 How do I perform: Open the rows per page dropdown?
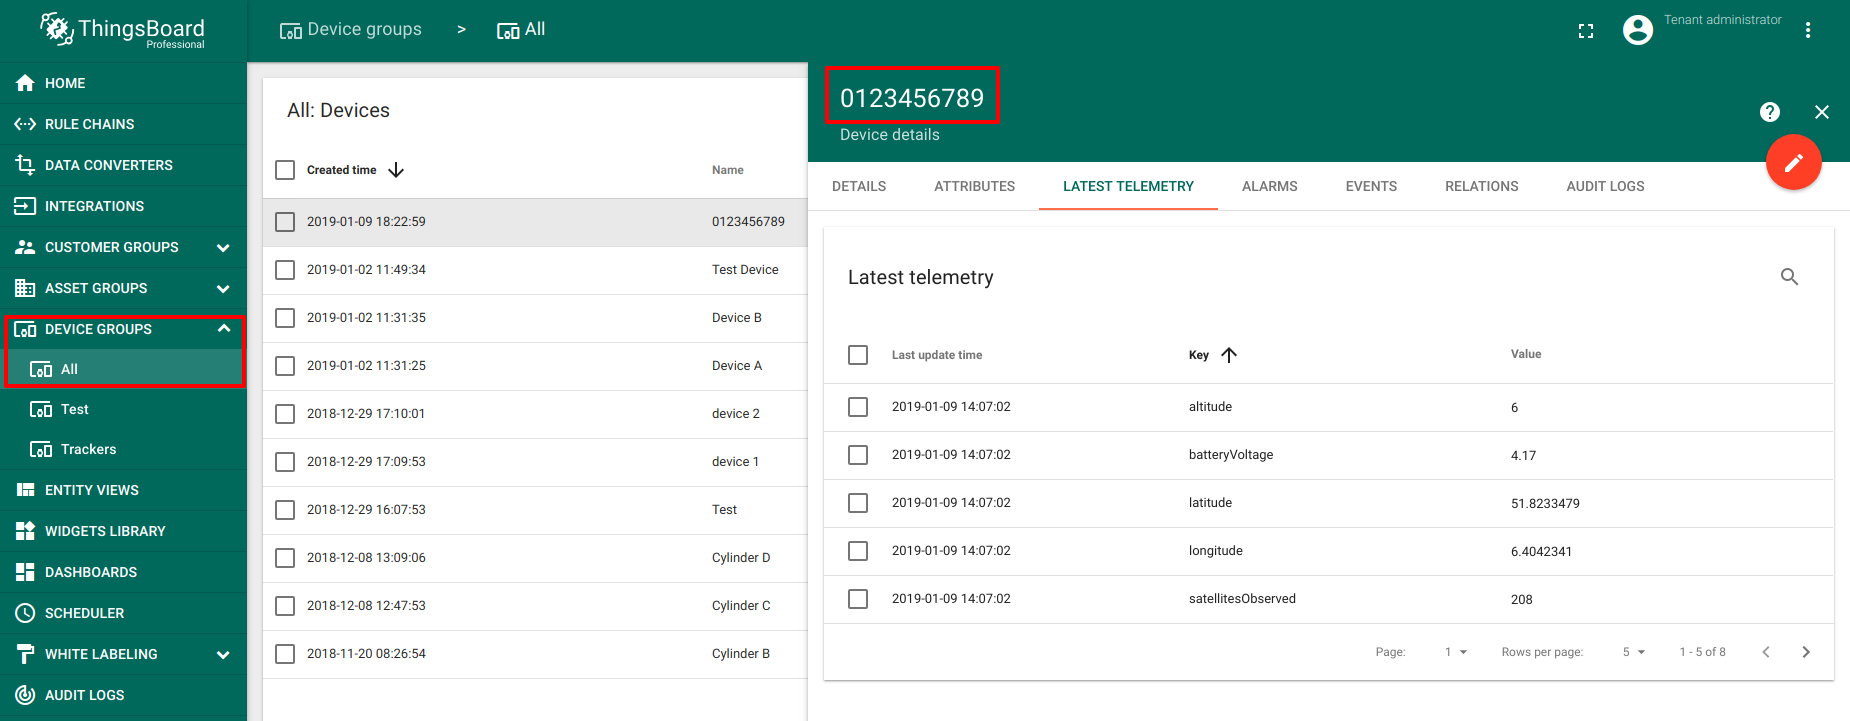(1633, 652)
